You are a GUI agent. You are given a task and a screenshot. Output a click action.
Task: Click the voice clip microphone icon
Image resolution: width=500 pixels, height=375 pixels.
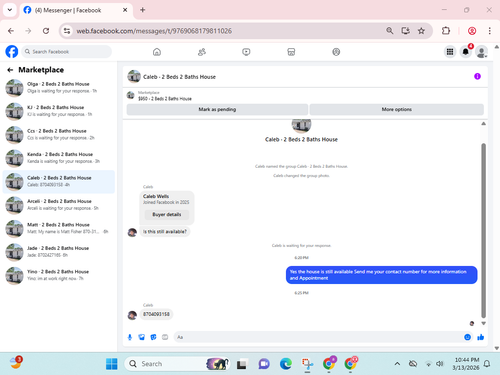click(x=130, y=337)
